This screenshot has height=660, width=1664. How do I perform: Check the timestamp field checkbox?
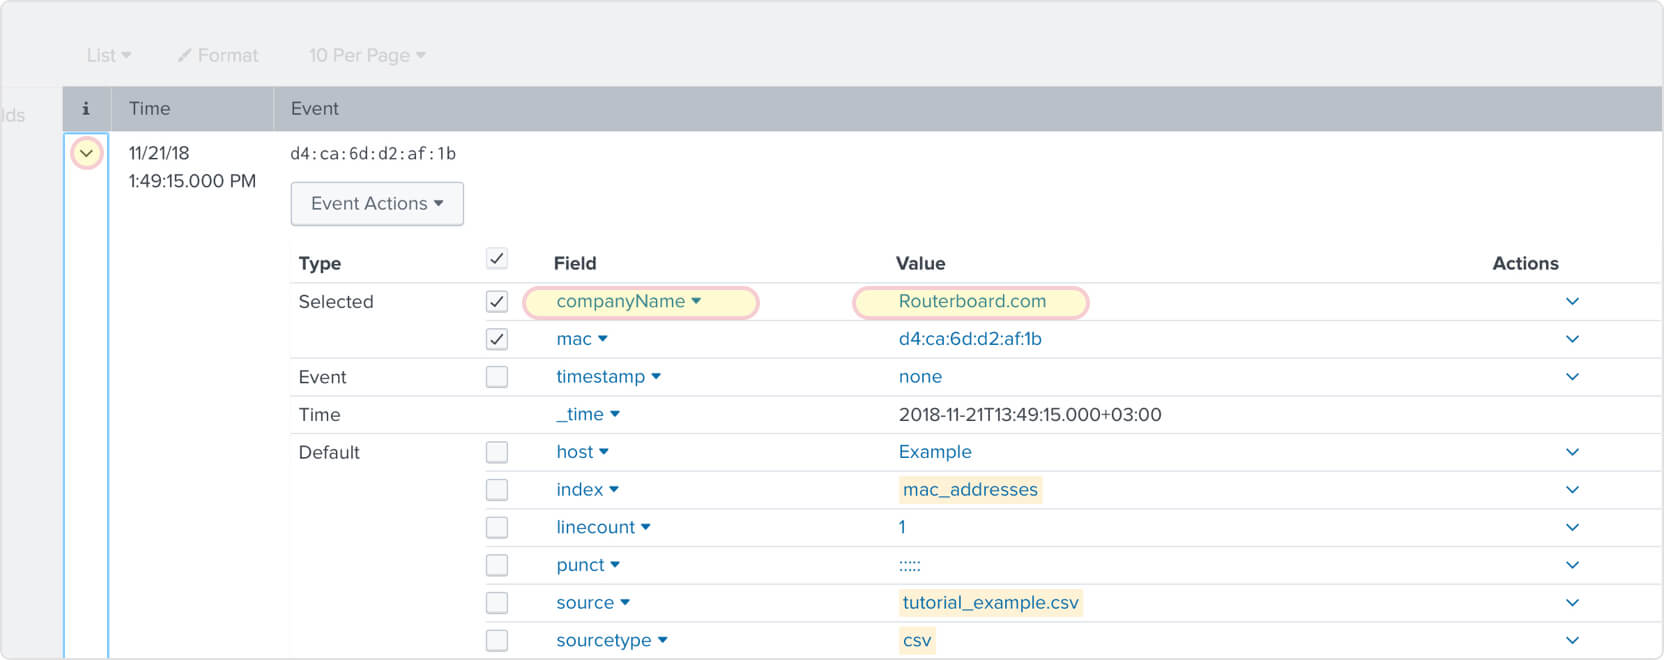(497, 377)
